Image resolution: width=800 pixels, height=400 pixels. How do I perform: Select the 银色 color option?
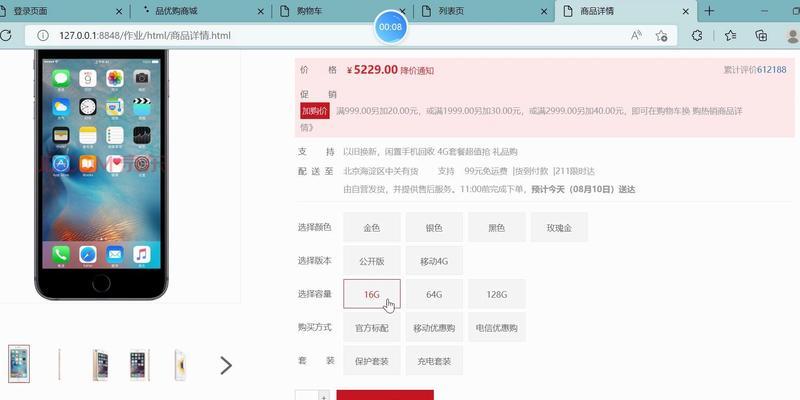pos(434,228)
